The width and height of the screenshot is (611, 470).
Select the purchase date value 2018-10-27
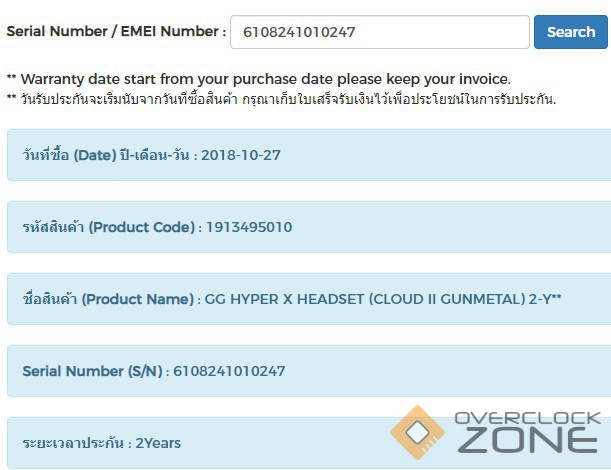tap(240, 155)
